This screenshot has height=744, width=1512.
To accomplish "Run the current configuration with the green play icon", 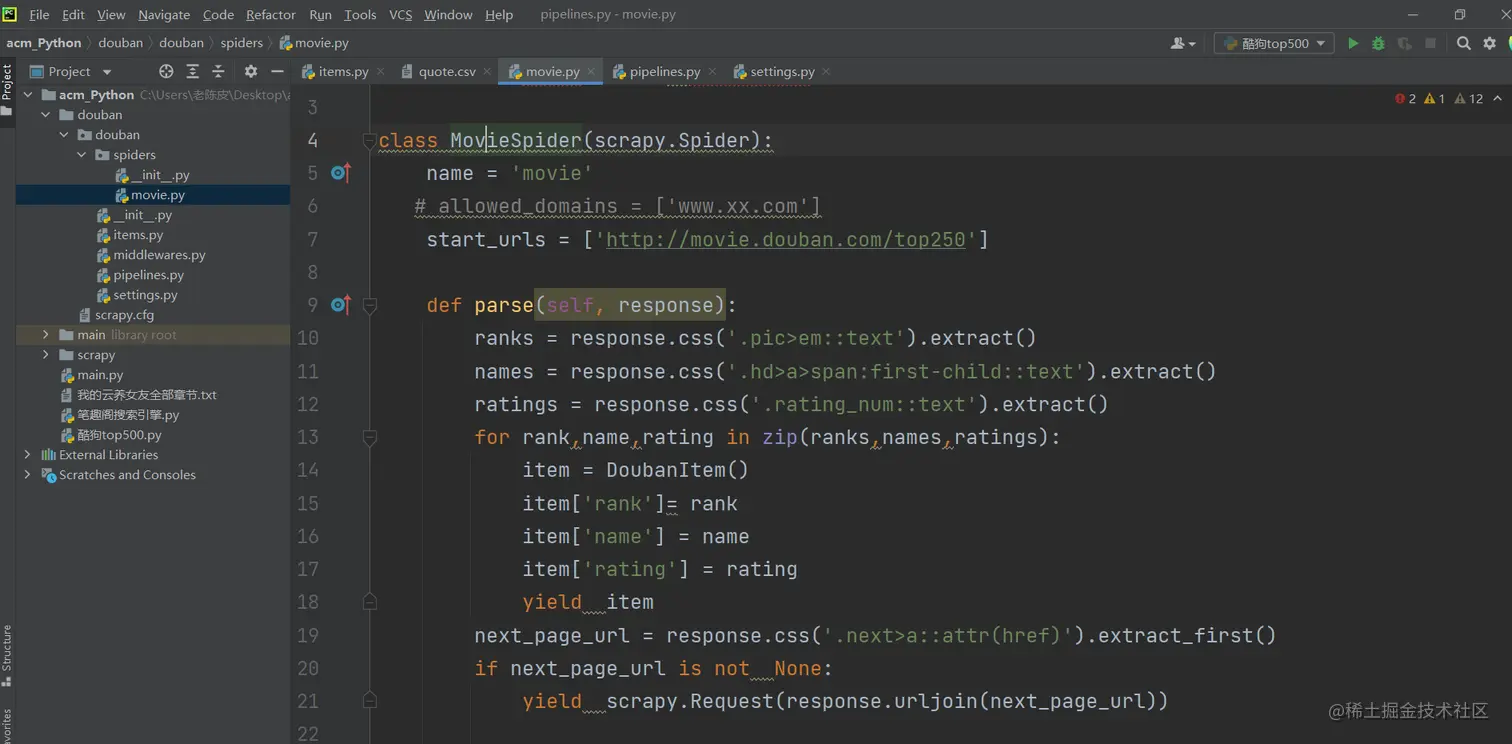I will pos(1353,43).
